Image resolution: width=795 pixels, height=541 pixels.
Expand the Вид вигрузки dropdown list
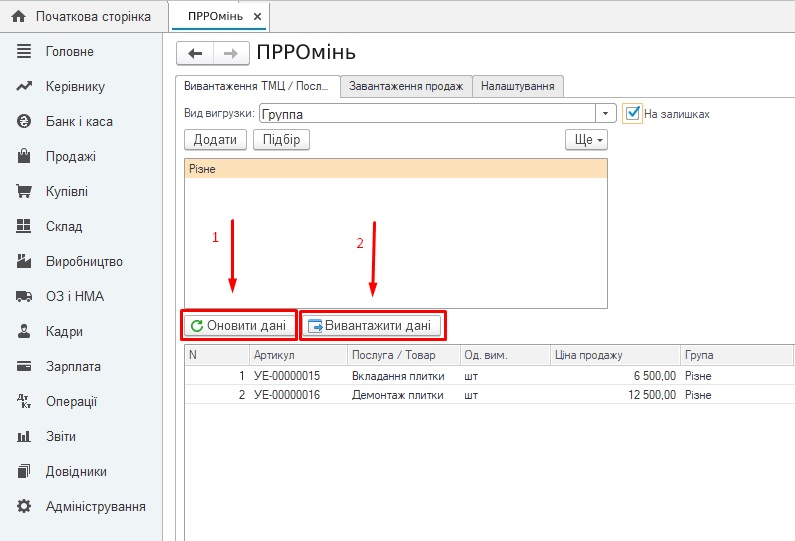click(605, 114)
